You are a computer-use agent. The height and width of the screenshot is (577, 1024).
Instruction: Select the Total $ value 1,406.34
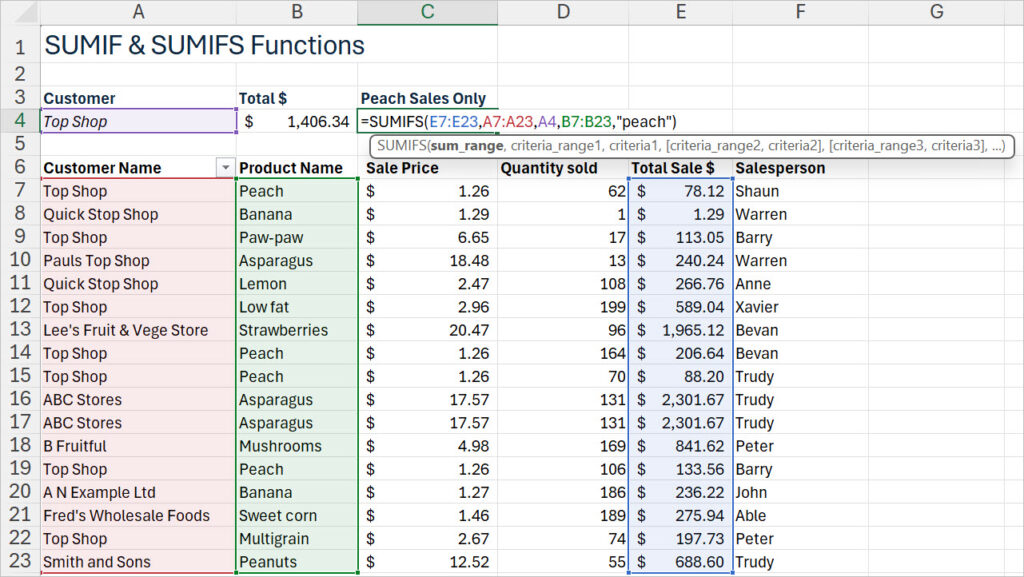(297, 120)
